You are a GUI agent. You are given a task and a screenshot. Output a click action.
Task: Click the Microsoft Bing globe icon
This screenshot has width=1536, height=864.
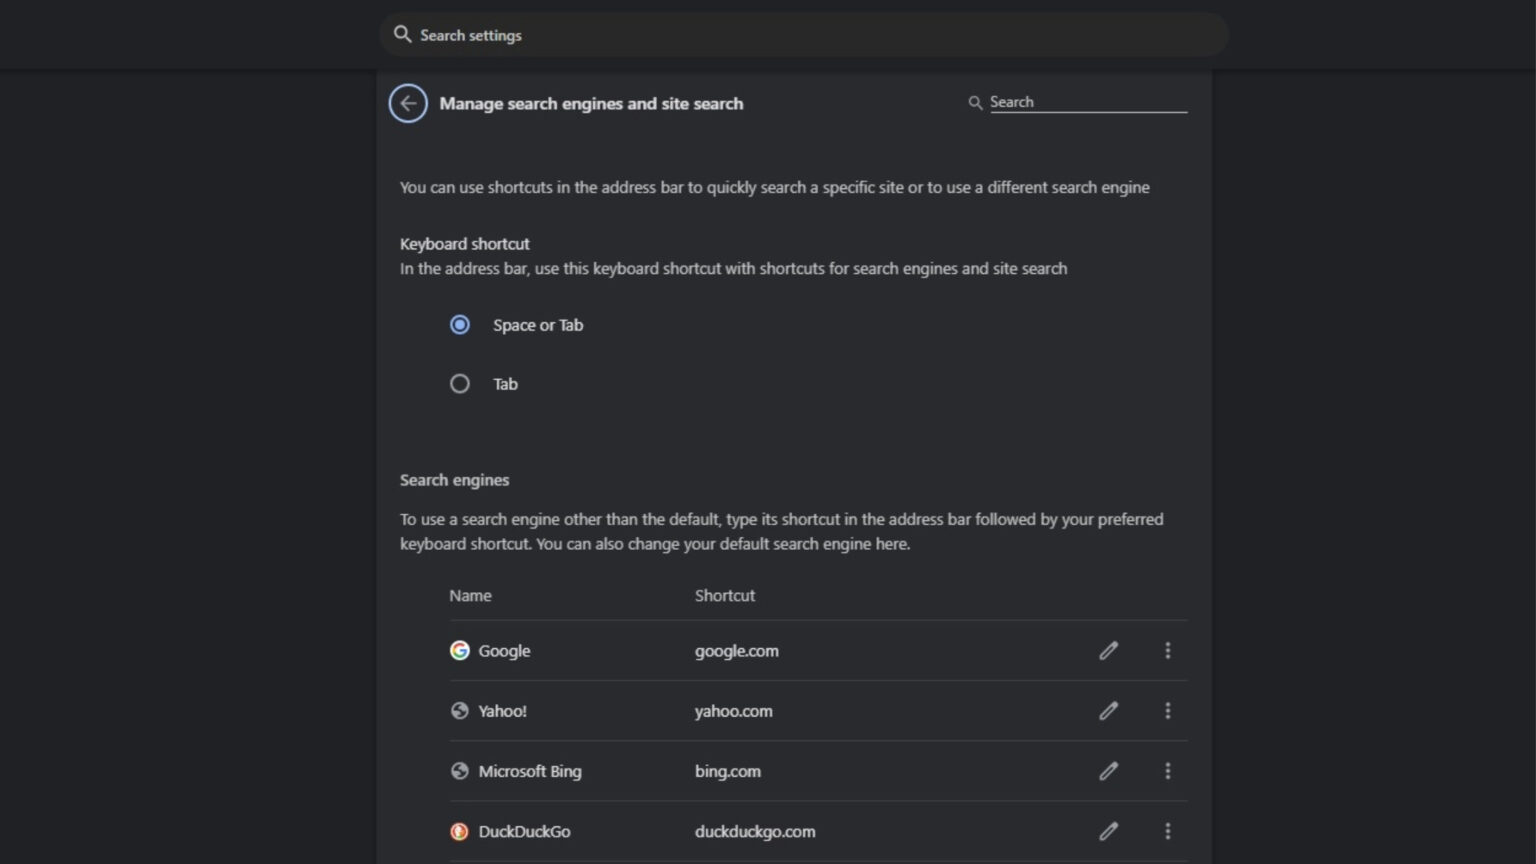click(460, 771)
